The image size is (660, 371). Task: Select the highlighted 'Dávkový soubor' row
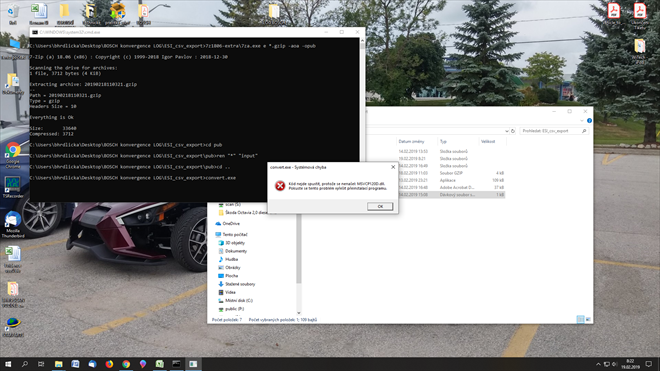(x=451, y=195)
